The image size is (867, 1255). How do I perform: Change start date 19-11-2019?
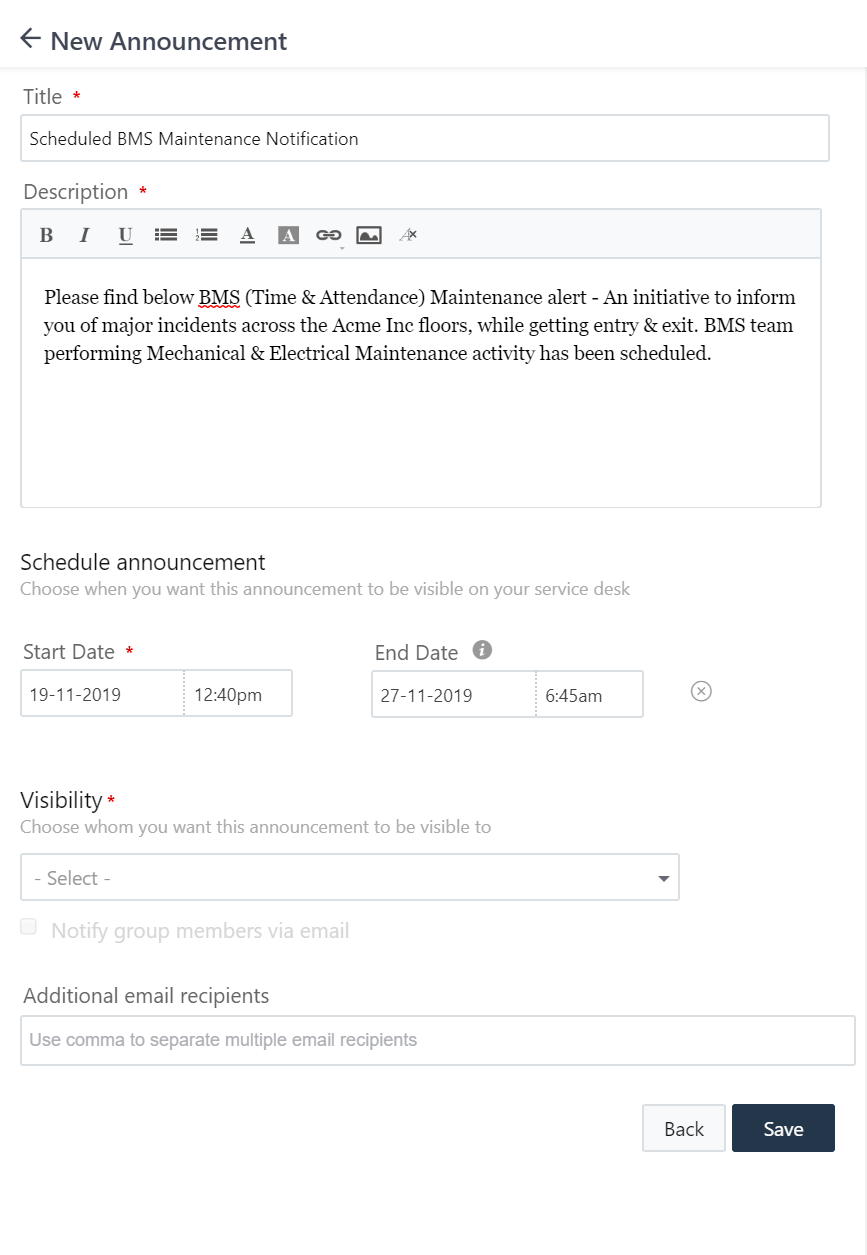(x=102, y=693)
